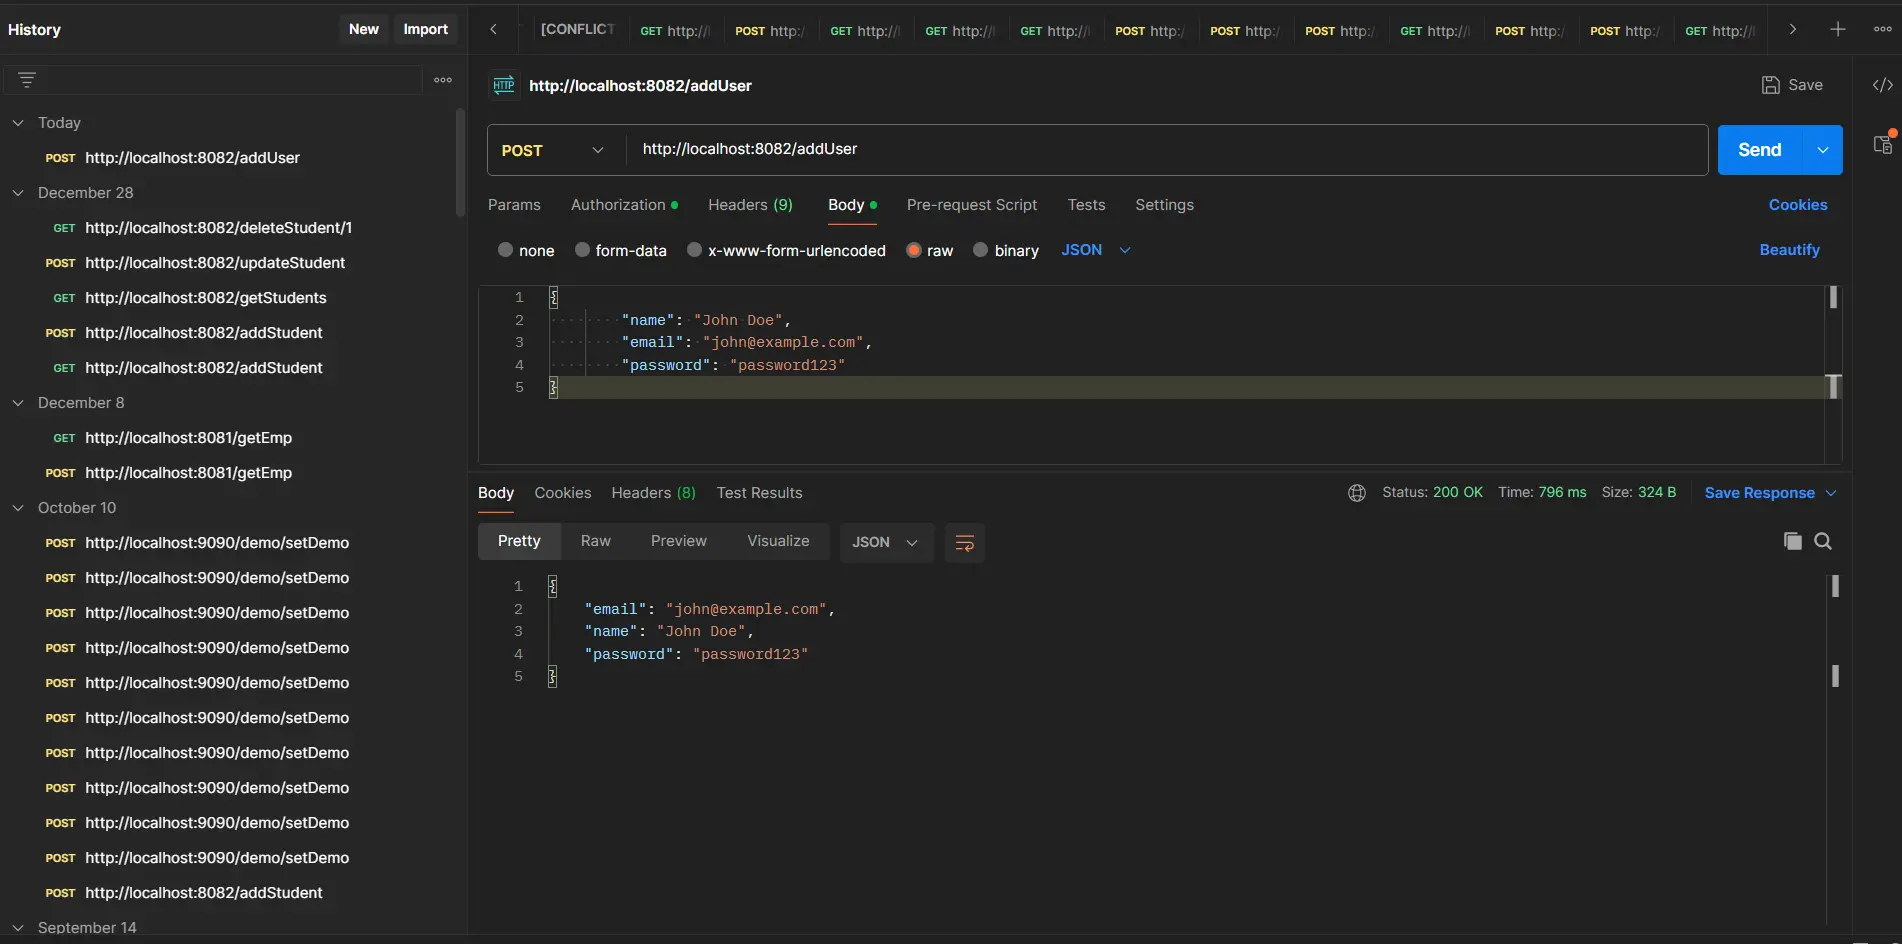This screenshot has height=944, width=1902.
Task: Open the Capture requests icon
Action: (1882, 145)
